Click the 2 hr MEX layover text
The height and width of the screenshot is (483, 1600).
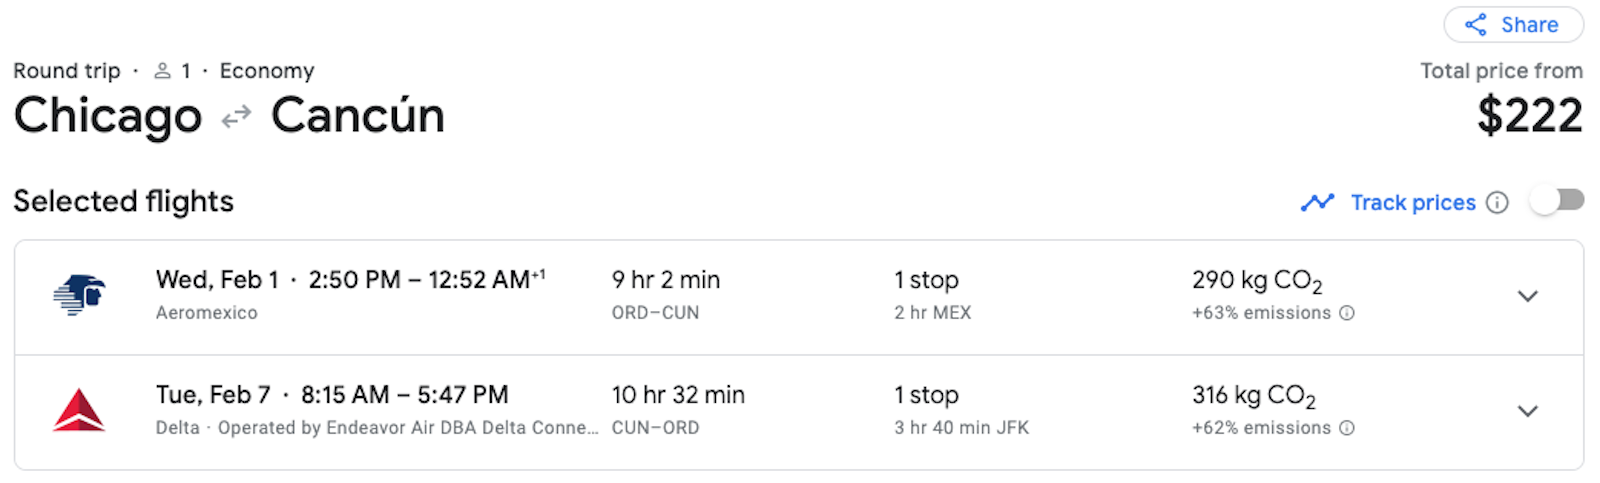coord(933,313)
